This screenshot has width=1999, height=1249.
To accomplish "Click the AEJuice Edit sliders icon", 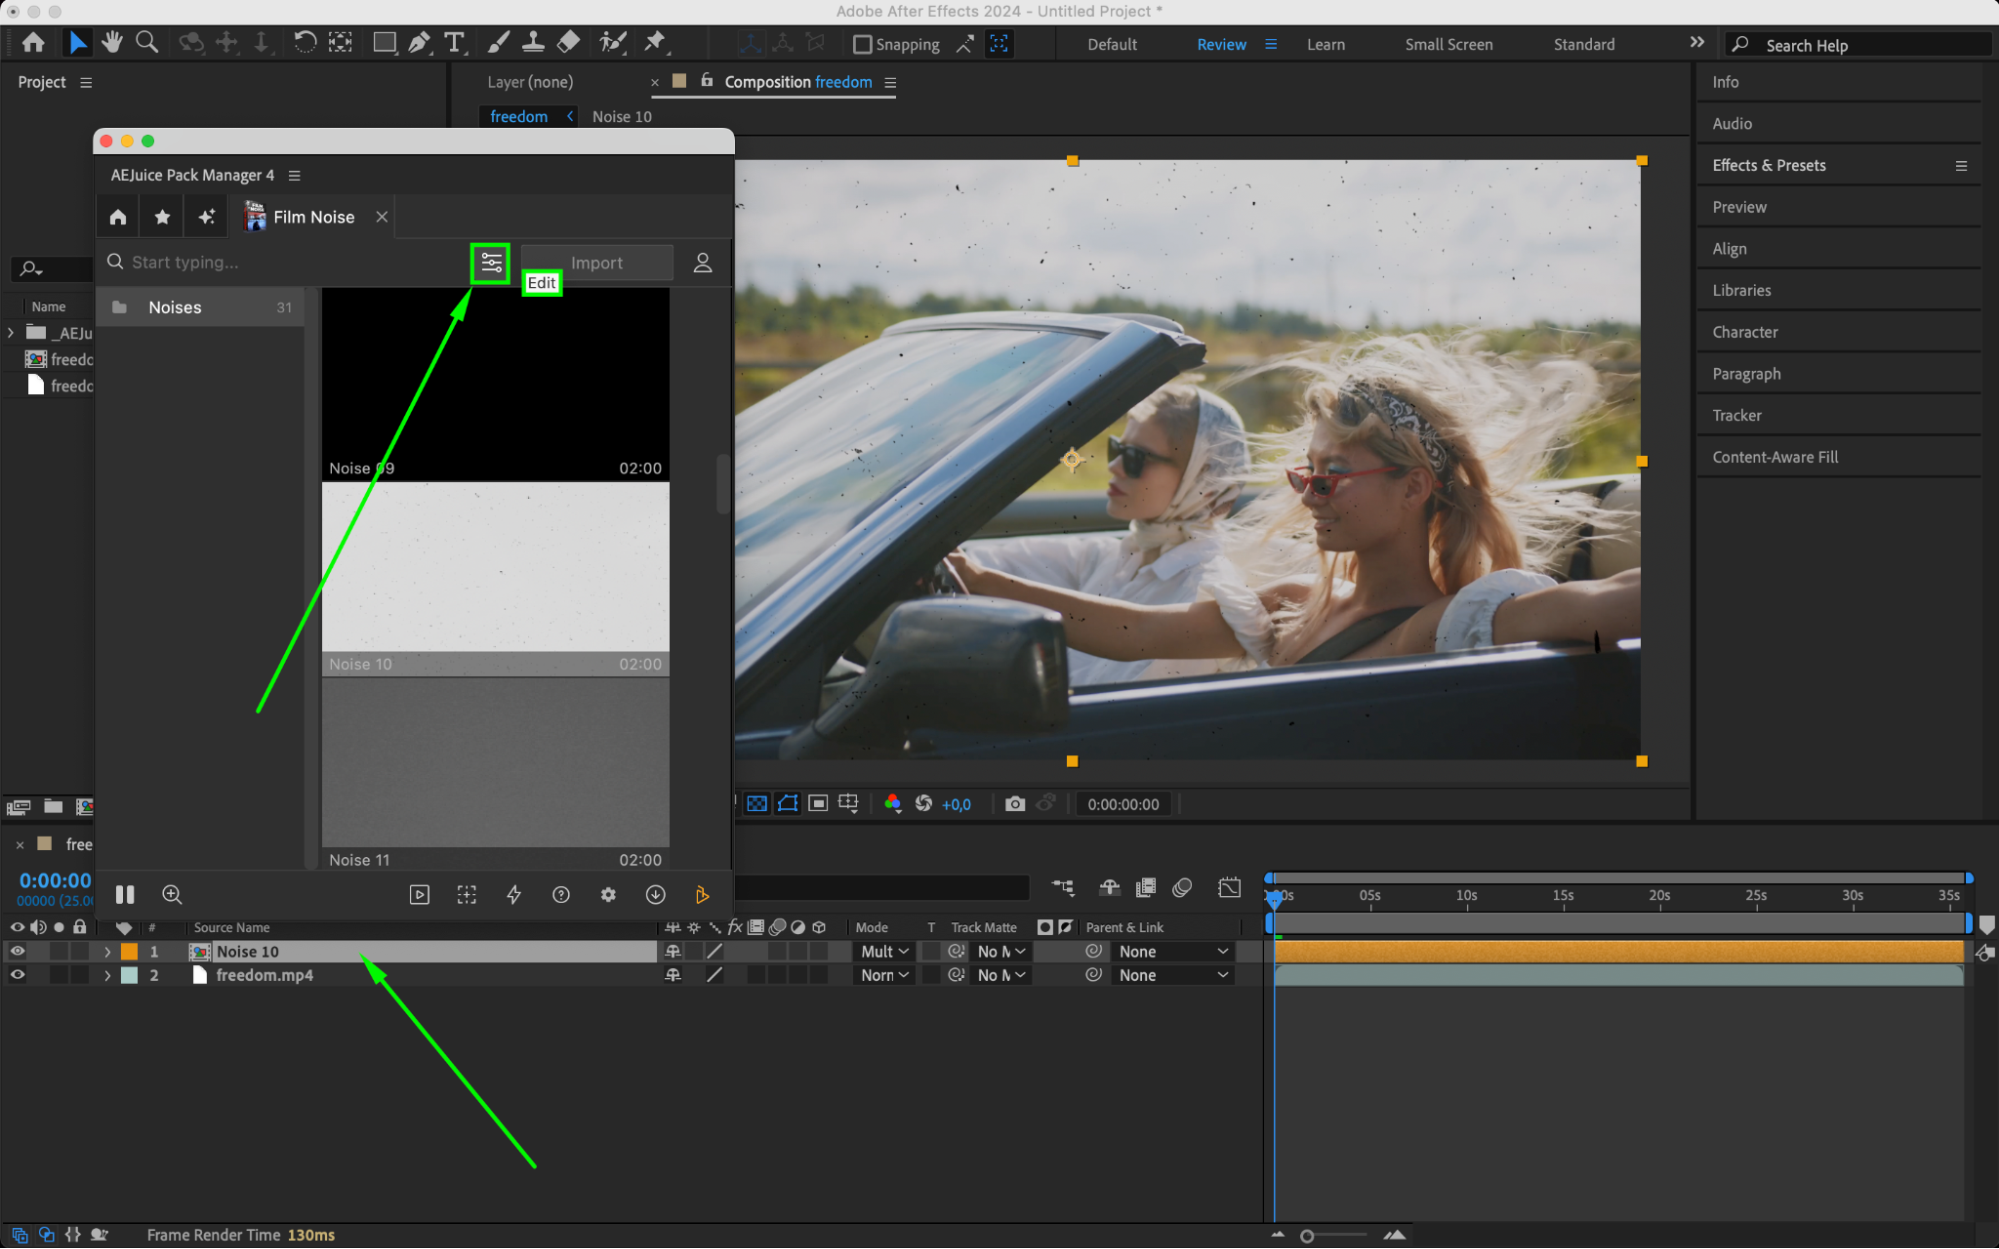I will tap(491, 263).
